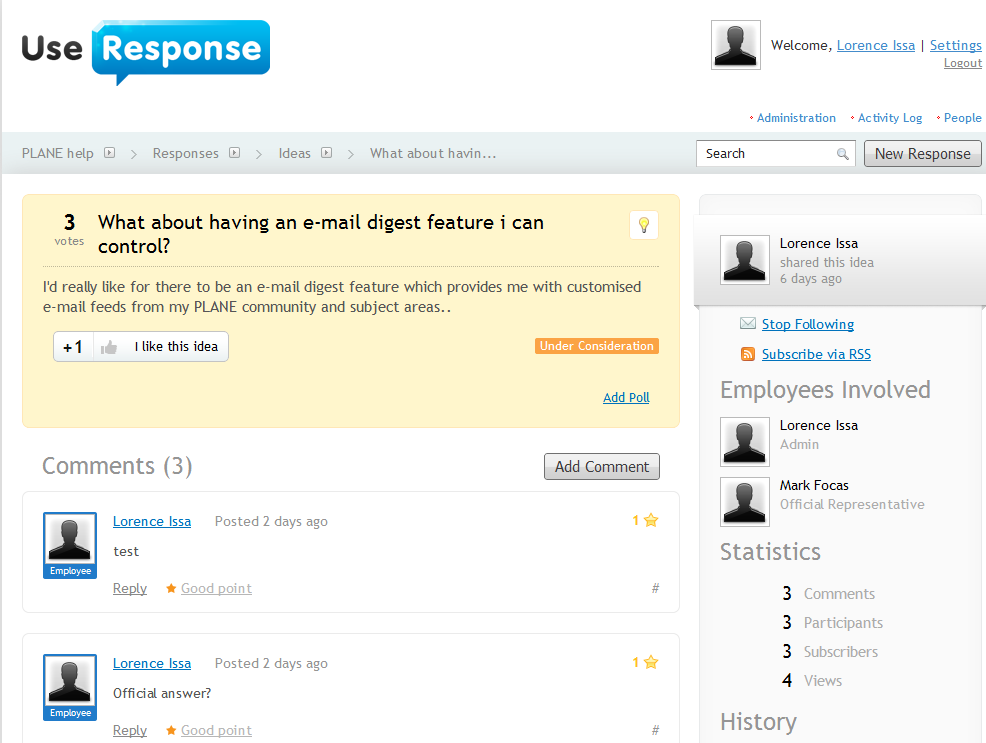Click the envelope Stop Following icon

(x=748, y=324)
